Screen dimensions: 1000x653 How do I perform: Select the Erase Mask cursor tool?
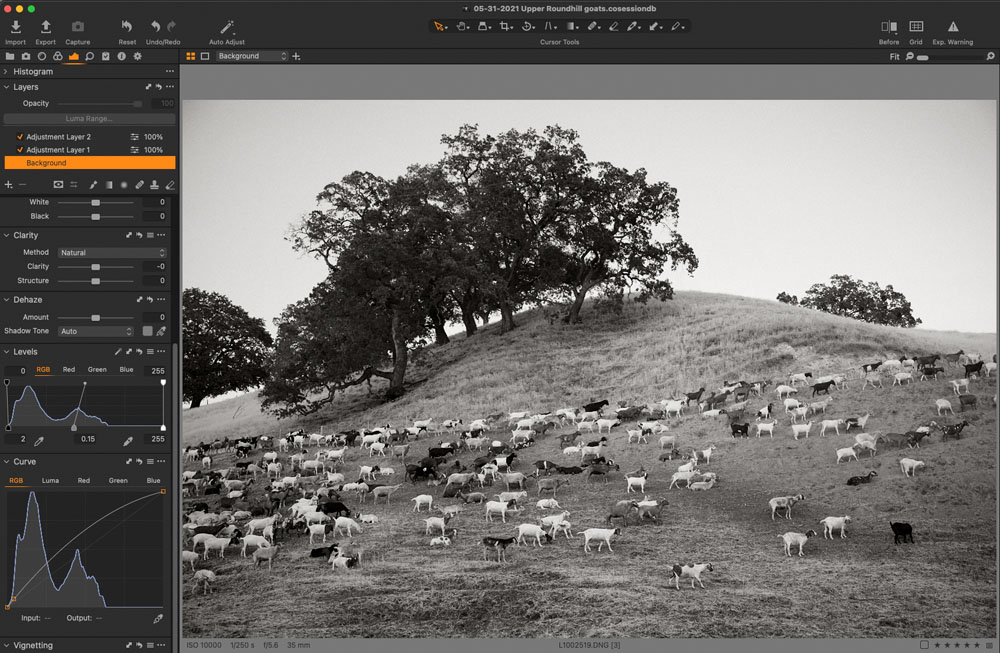[x=614, y=27]
